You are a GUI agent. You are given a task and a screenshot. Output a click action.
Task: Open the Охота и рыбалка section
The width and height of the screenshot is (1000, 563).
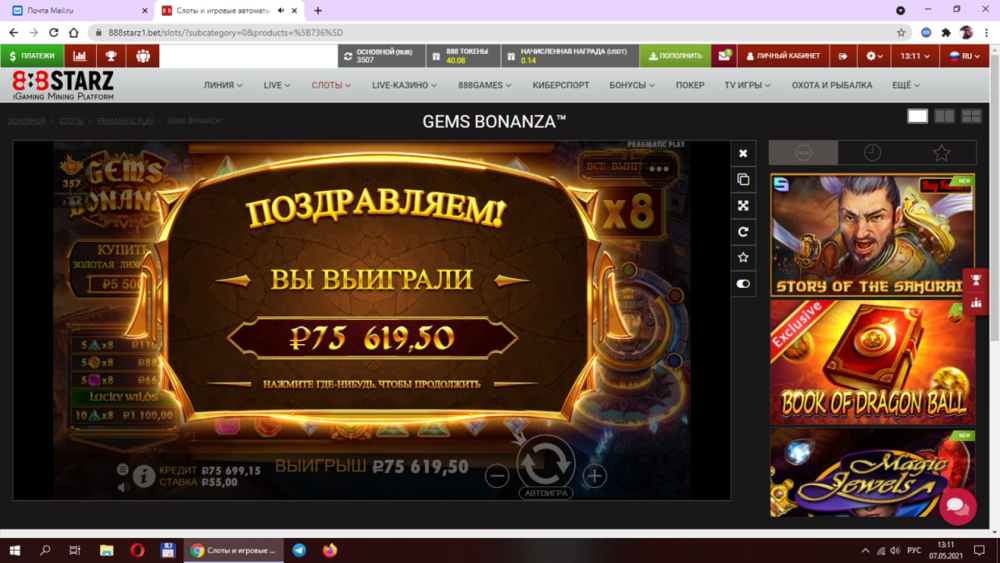(832, 85)
